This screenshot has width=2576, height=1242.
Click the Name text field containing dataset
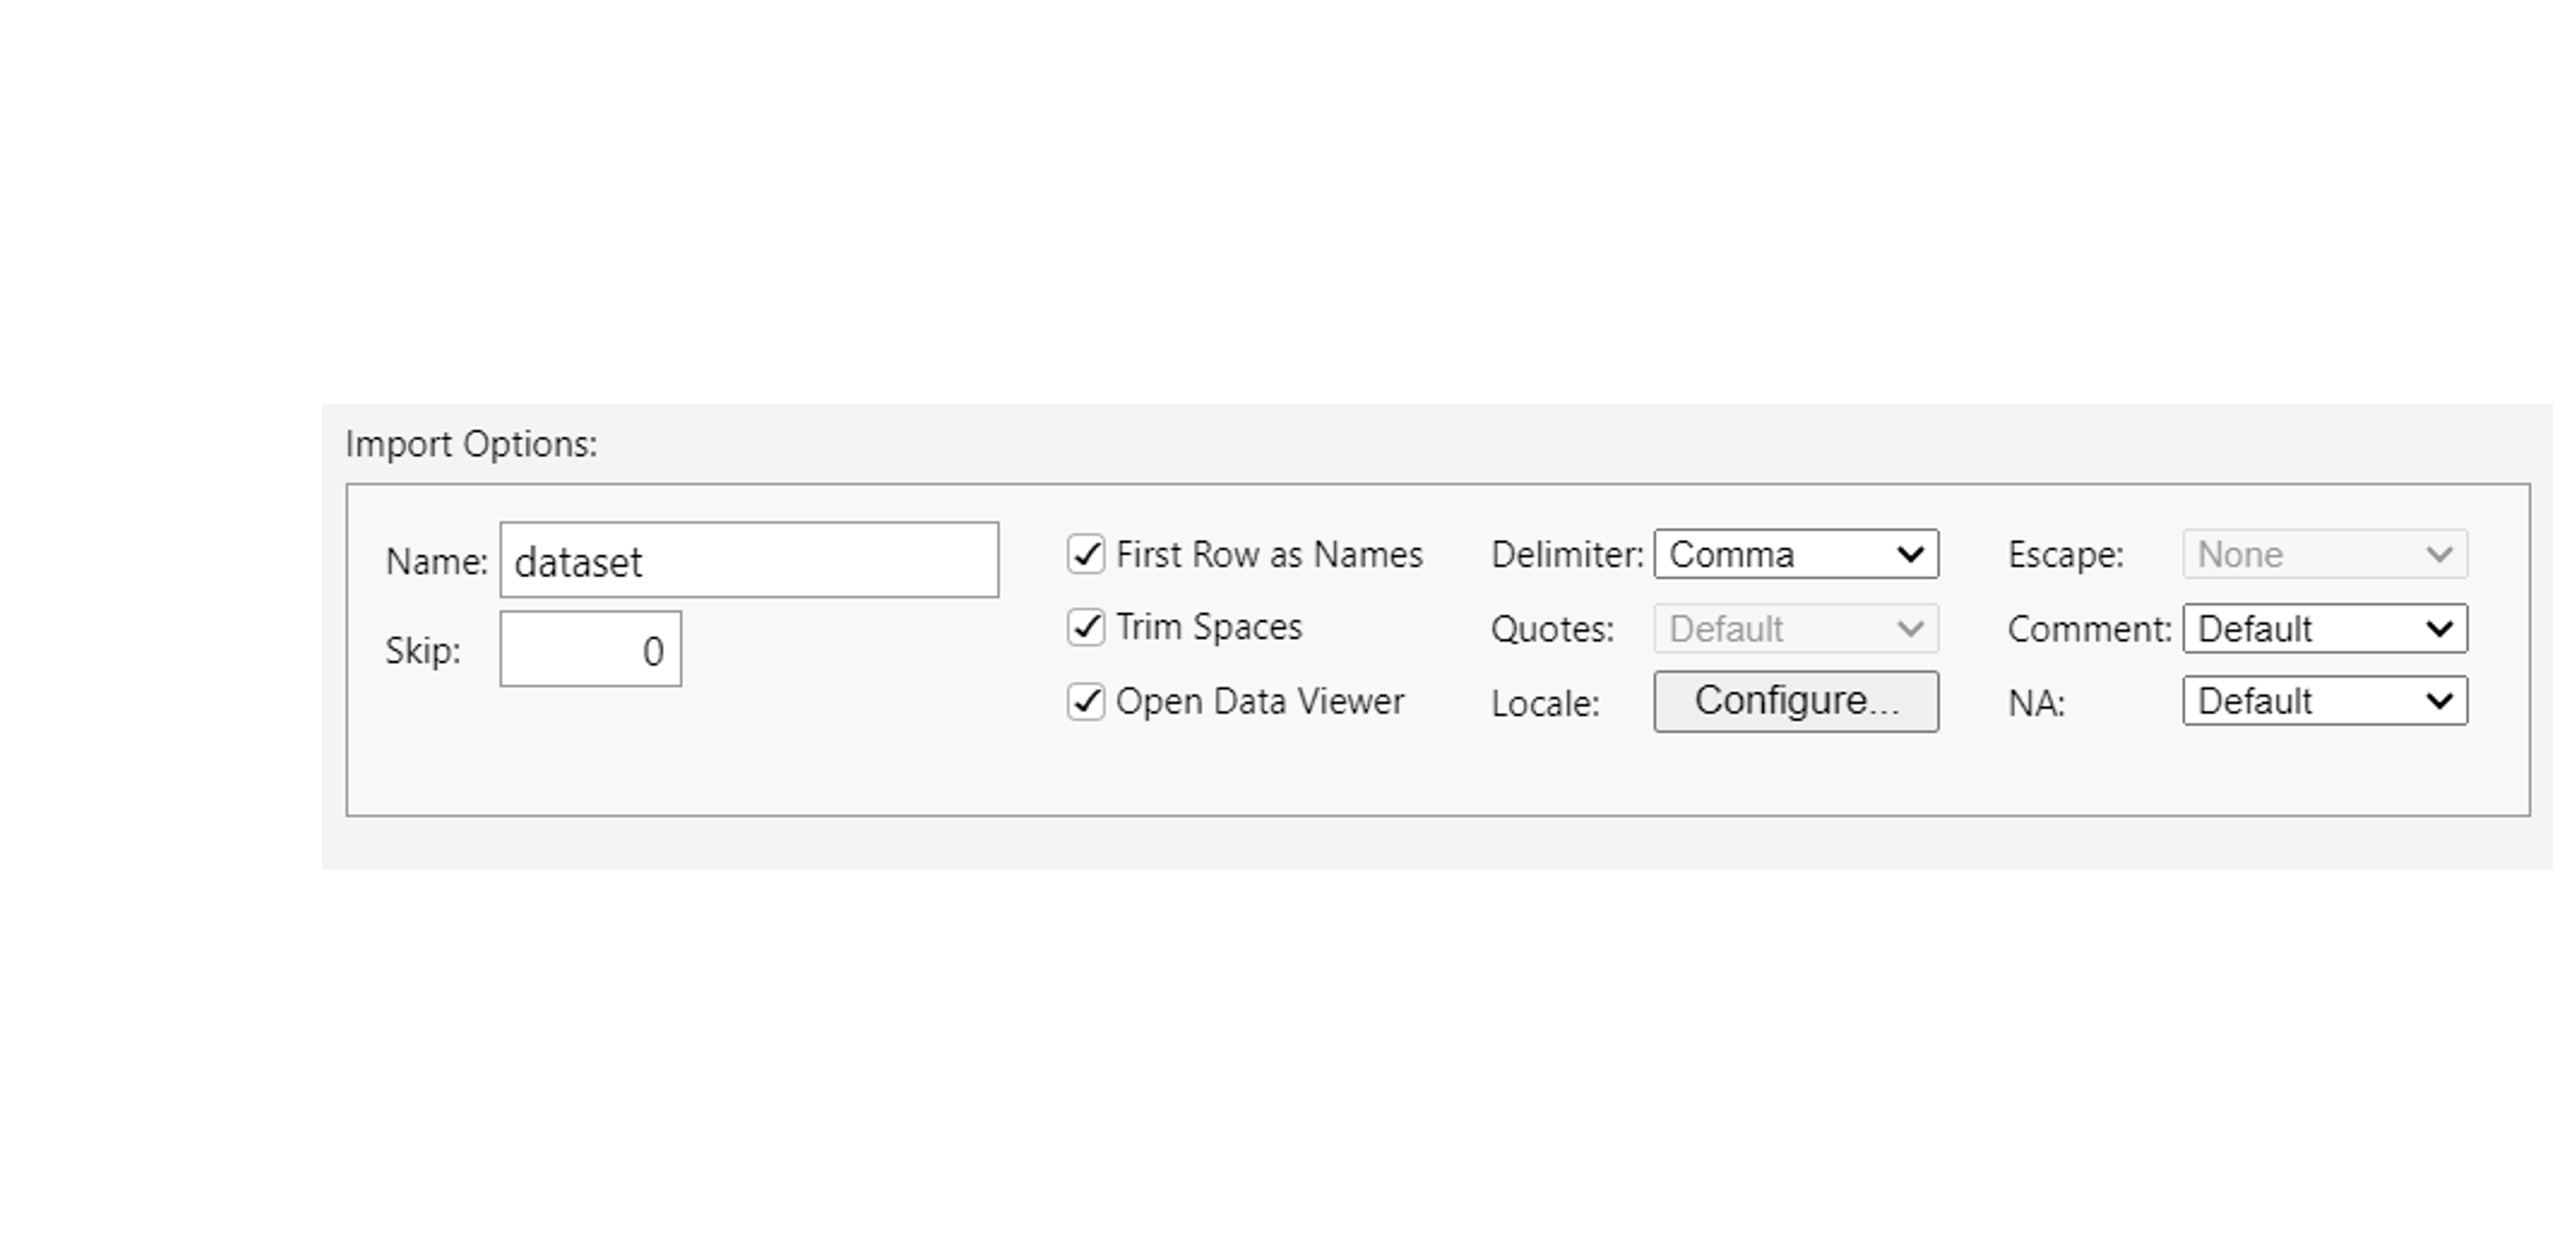(748, 560)
